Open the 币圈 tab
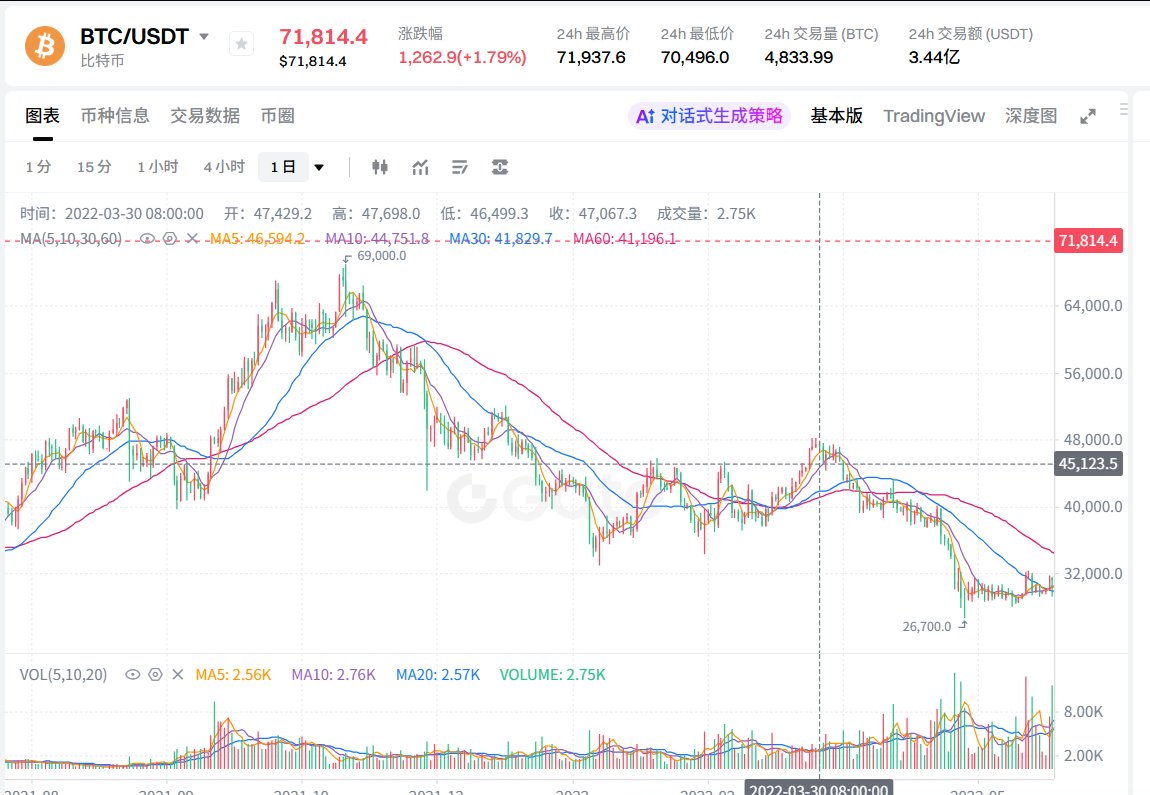This screenshot has width=1150, height=795. click(x=277, y=116)
